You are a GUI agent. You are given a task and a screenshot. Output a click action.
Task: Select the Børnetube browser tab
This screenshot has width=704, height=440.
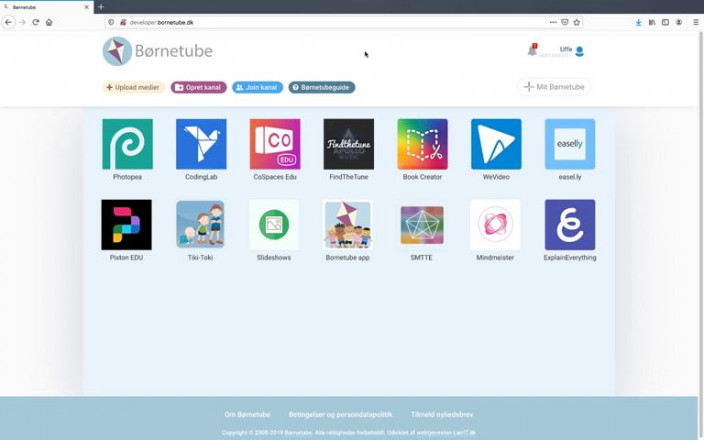tap(47, 7)
